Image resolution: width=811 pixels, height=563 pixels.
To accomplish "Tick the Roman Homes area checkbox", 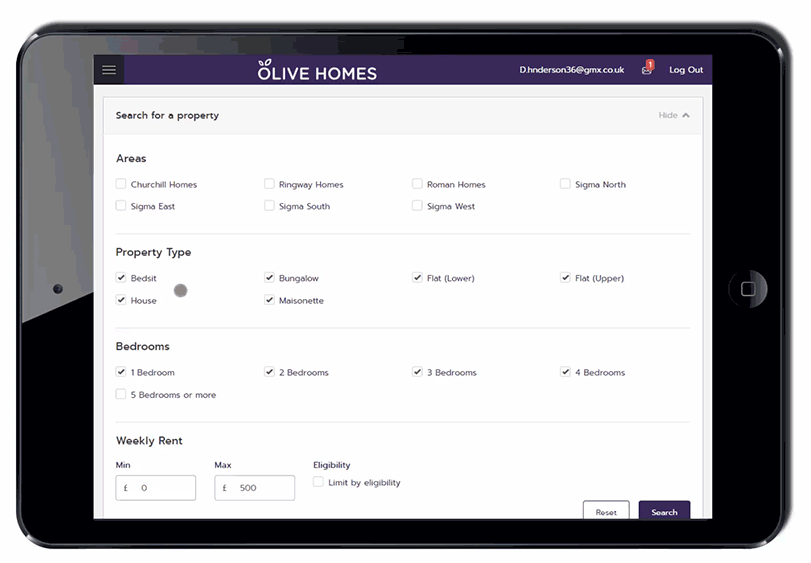I will [417, 184].
